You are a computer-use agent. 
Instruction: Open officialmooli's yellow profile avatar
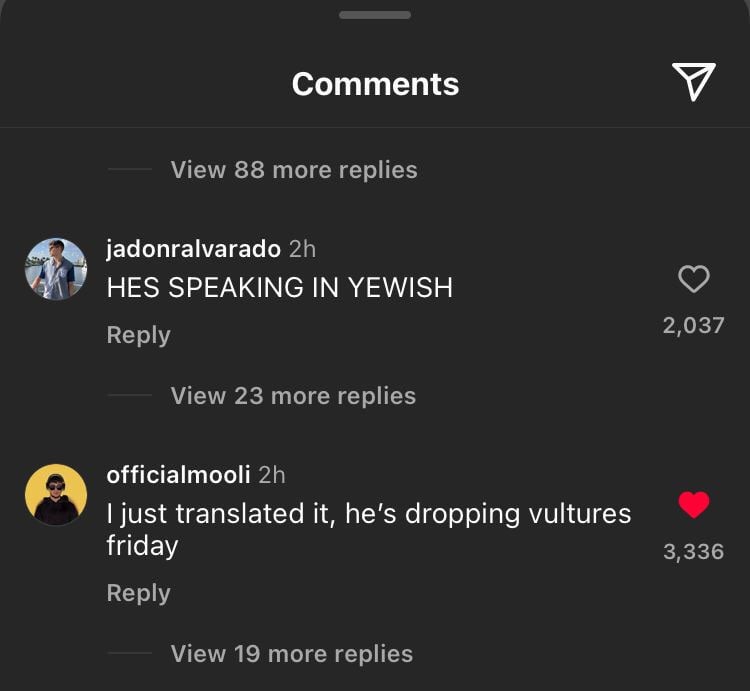click(55, 495)
